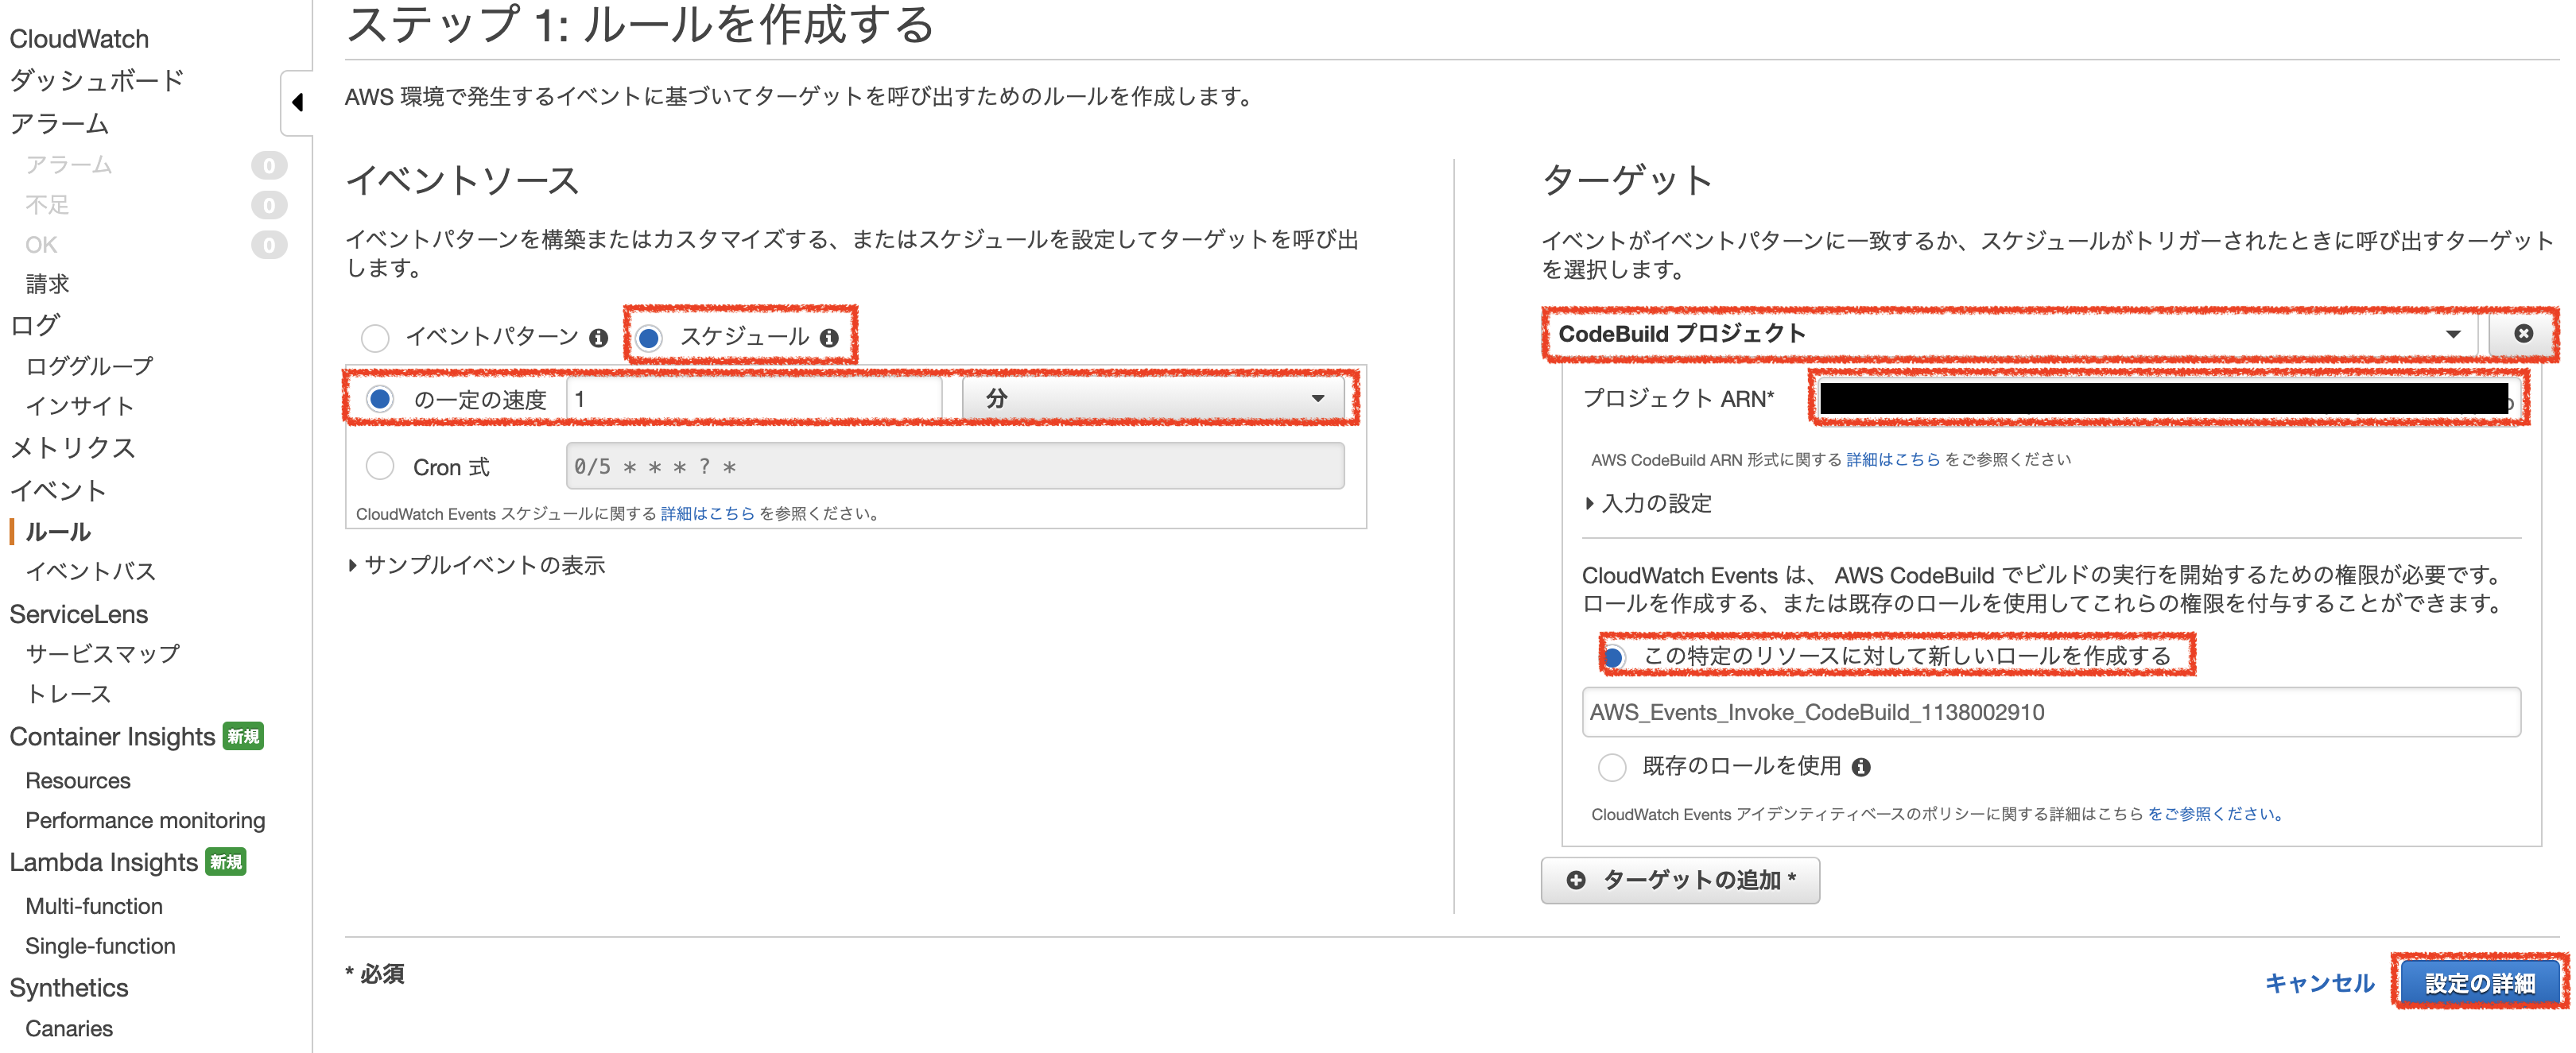2576x1053 pixels.
Task: Click the Cron expression input field
Action: coord(955,466)
